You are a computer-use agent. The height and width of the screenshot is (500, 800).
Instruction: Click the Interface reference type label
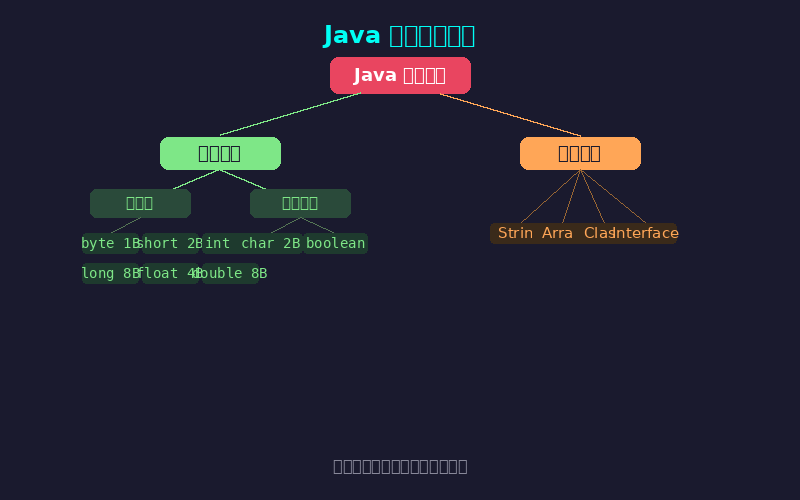tap(646, 233)
